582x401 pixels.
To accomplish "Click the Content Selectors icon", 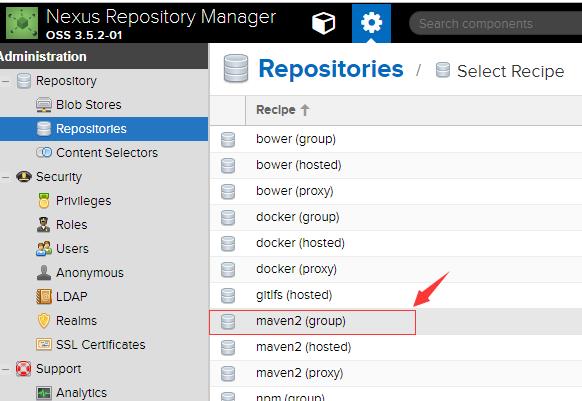I will point(44,152).
